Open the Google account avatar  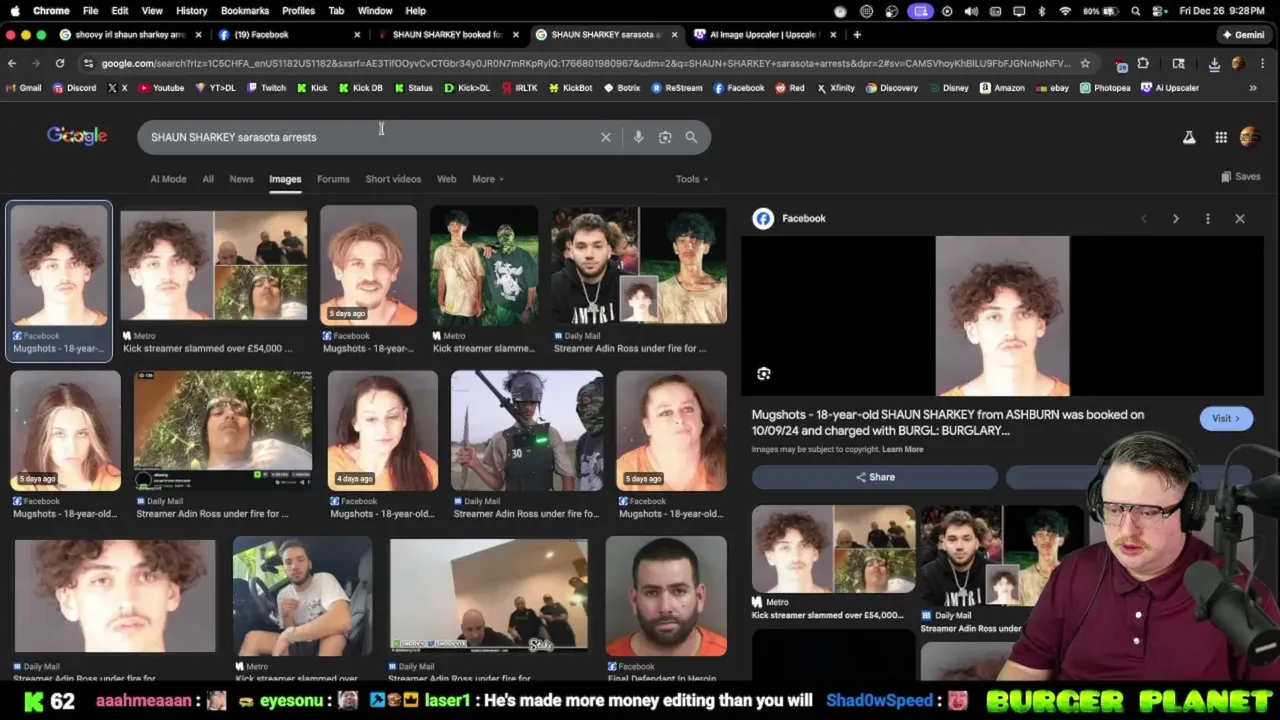1249,137
